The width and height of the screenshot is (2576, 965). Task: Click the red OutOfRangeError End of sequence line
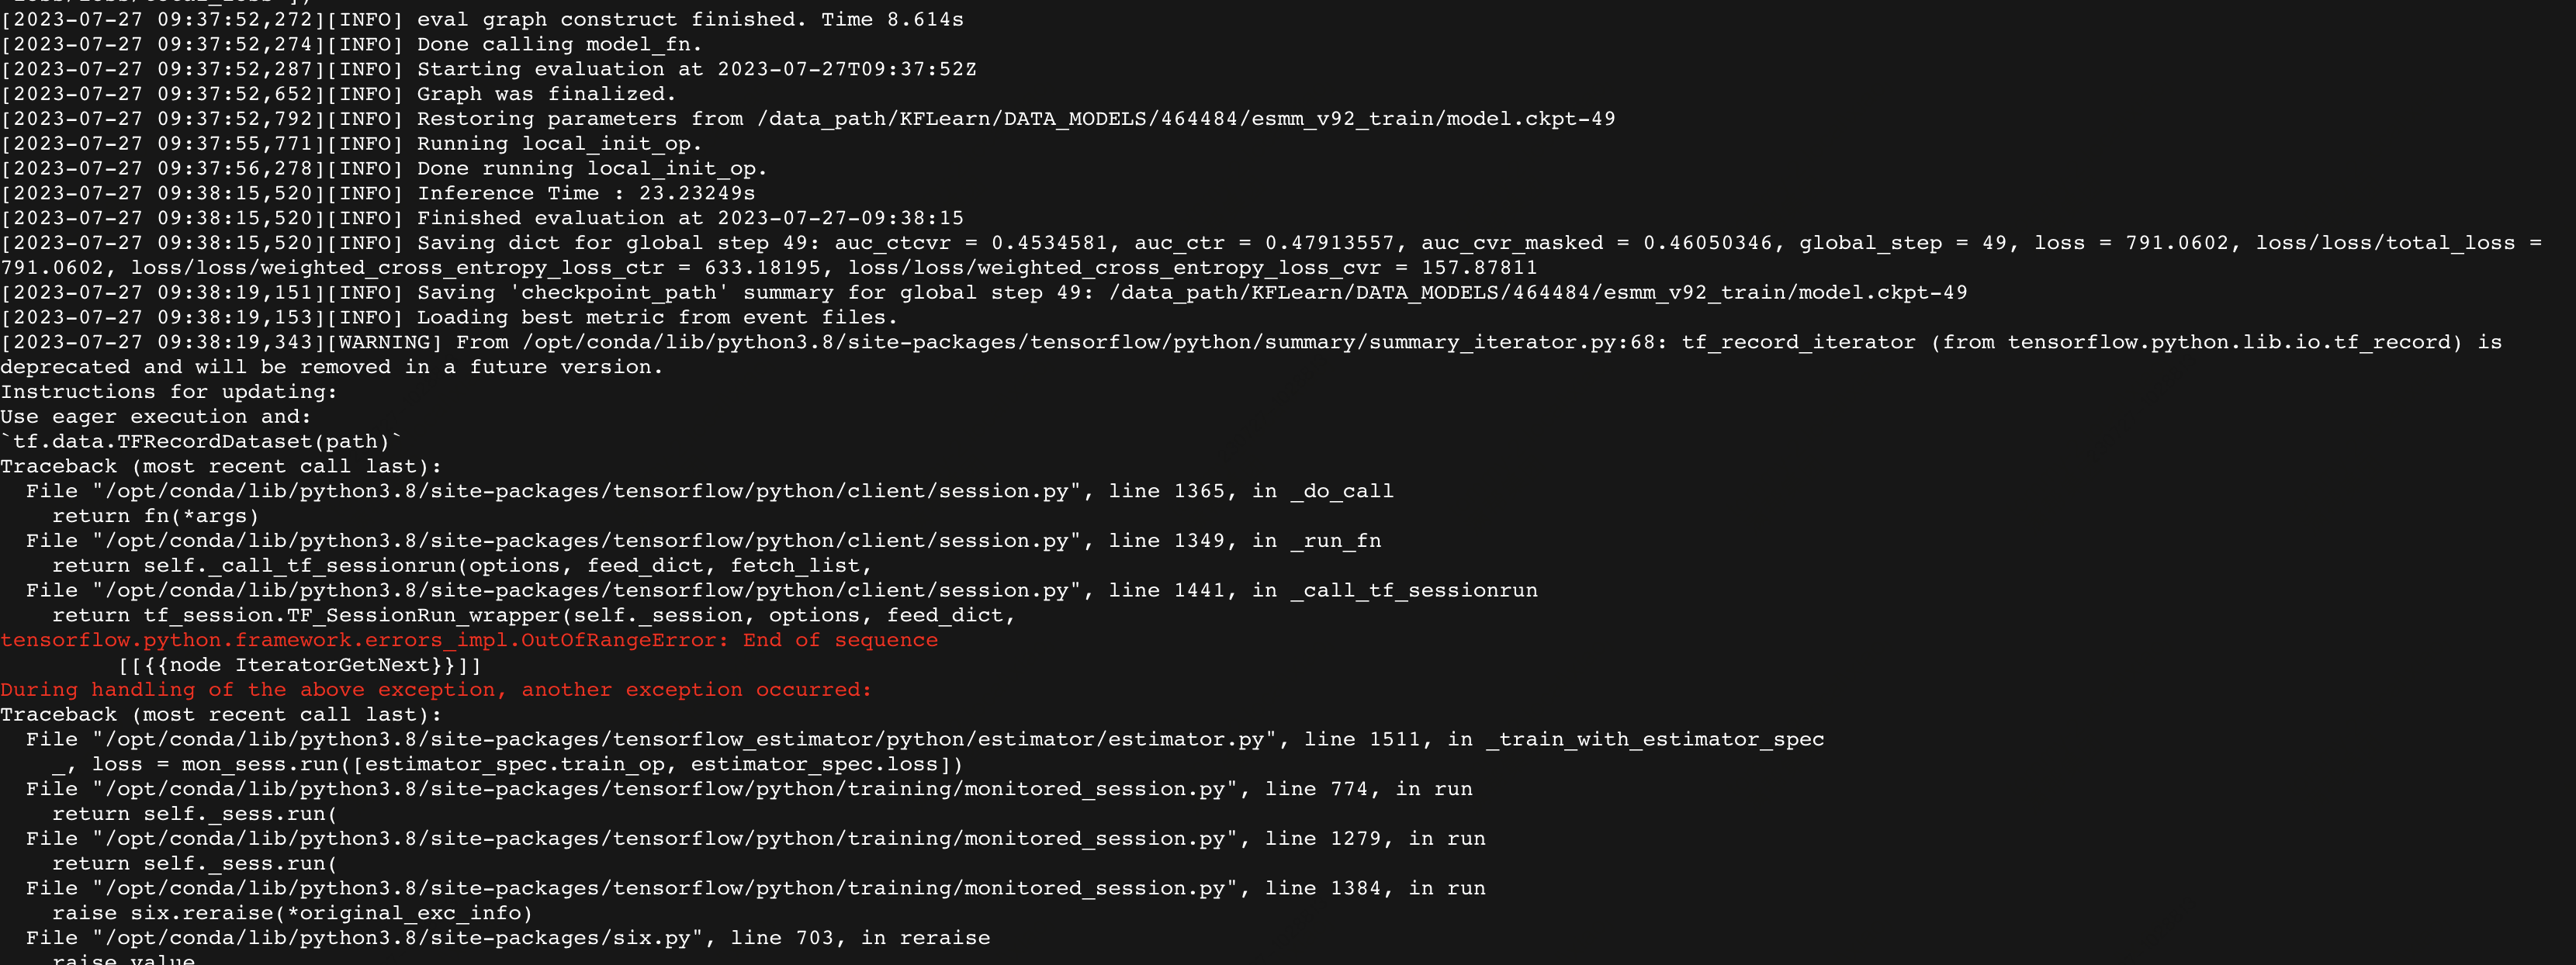tap(469, 640)
